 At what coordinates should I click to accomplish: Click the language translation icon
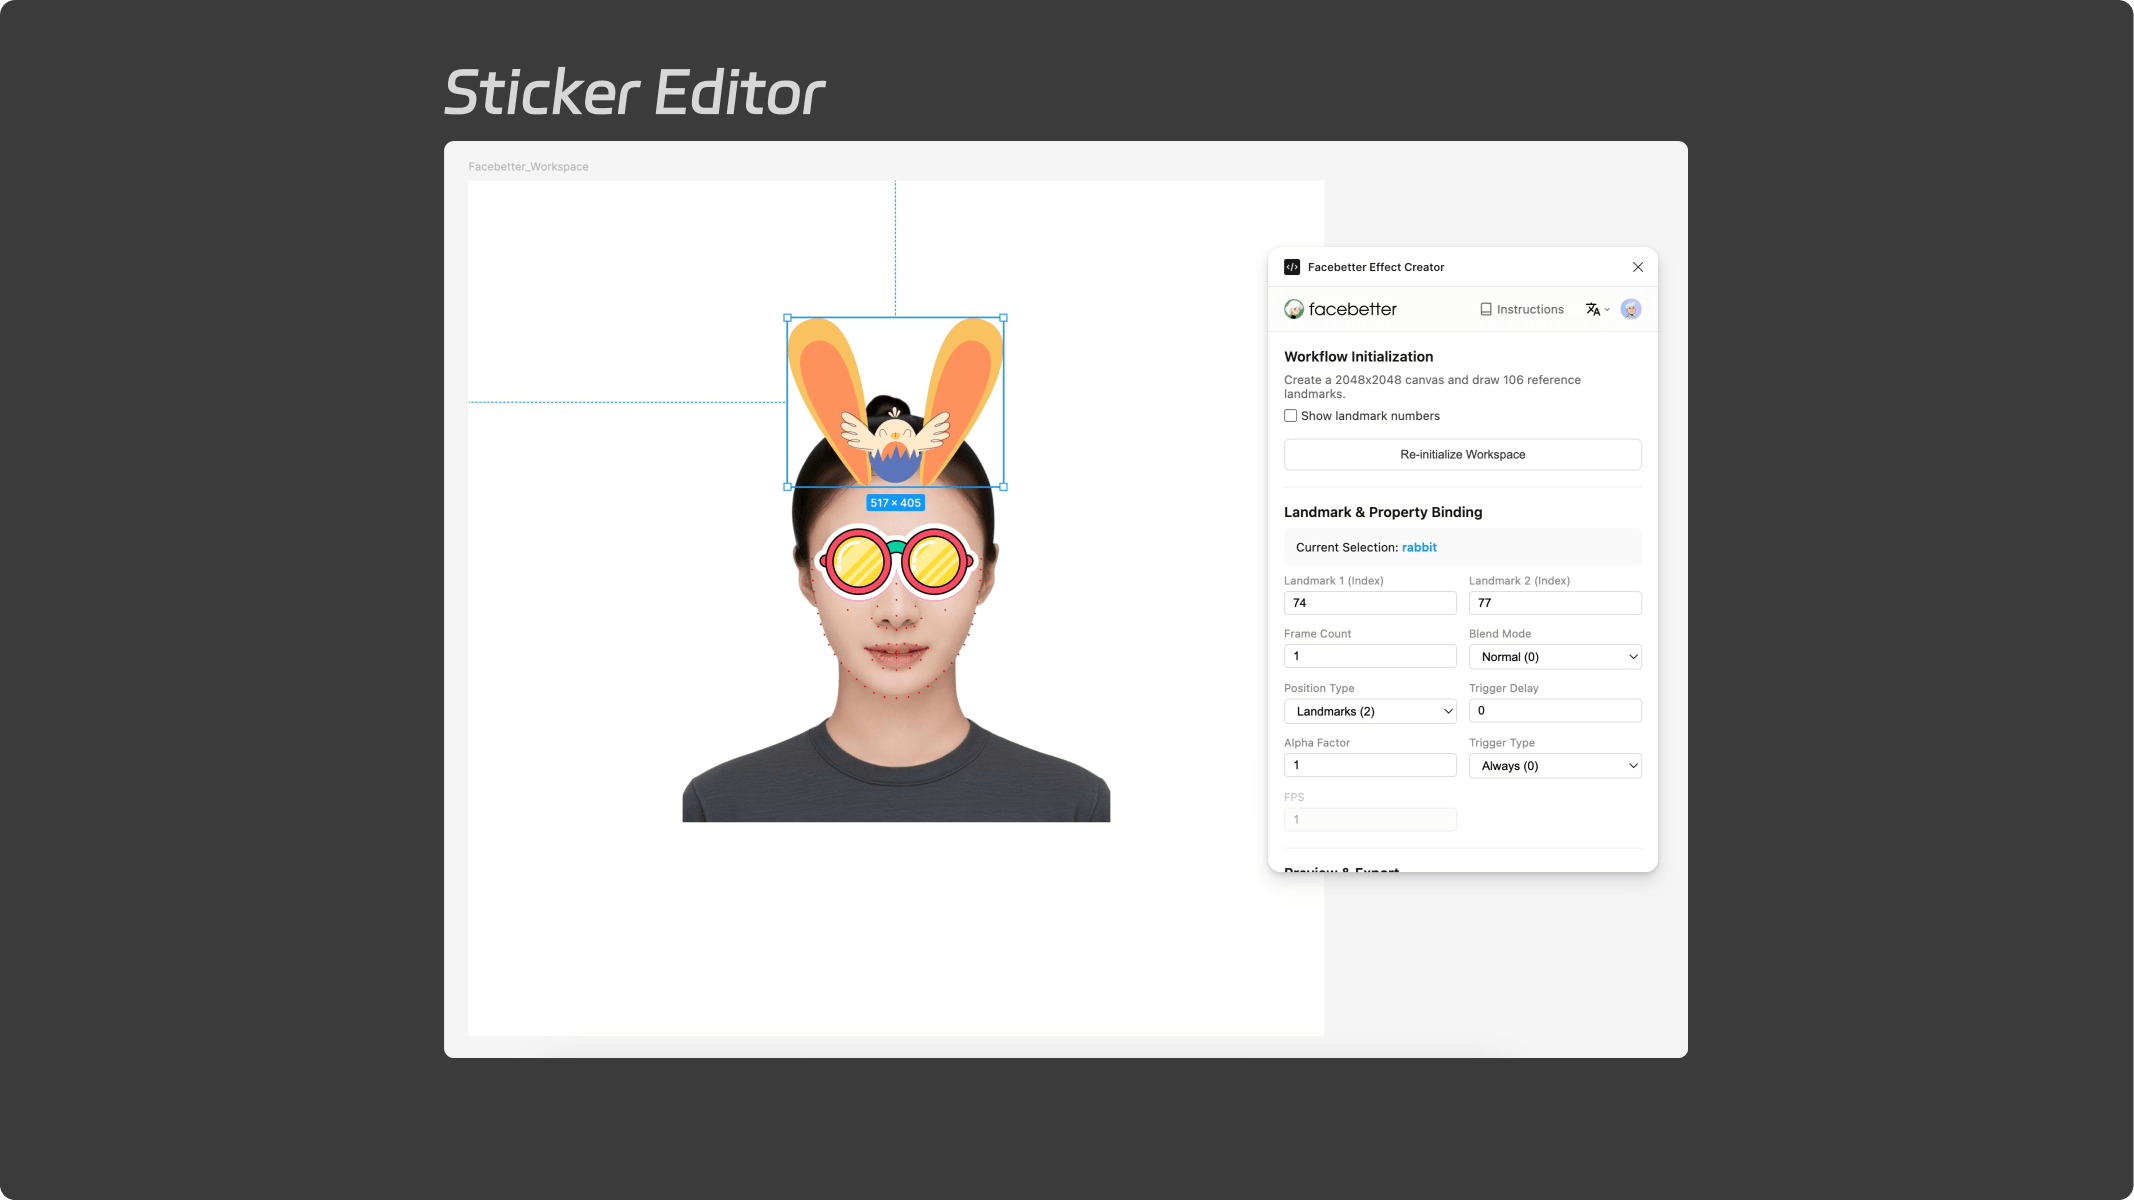pos(1591,309)
